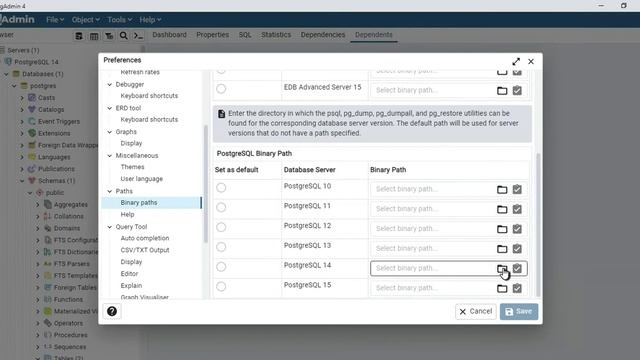Open the Query Tool from browser toolbar
This screenshot has height=360, width=640.
click(x=79, y=36)
